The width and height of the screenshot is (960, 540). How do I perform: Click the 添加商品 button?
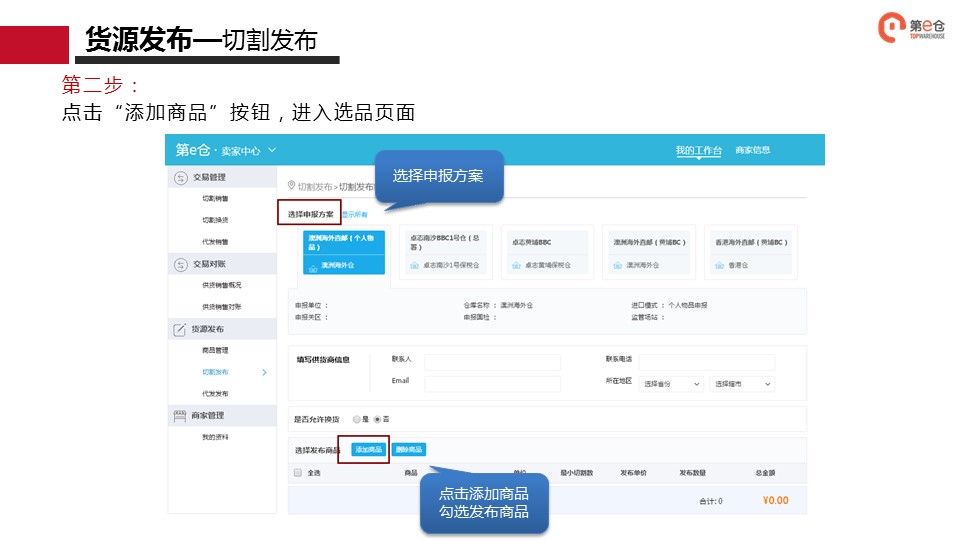369,449
